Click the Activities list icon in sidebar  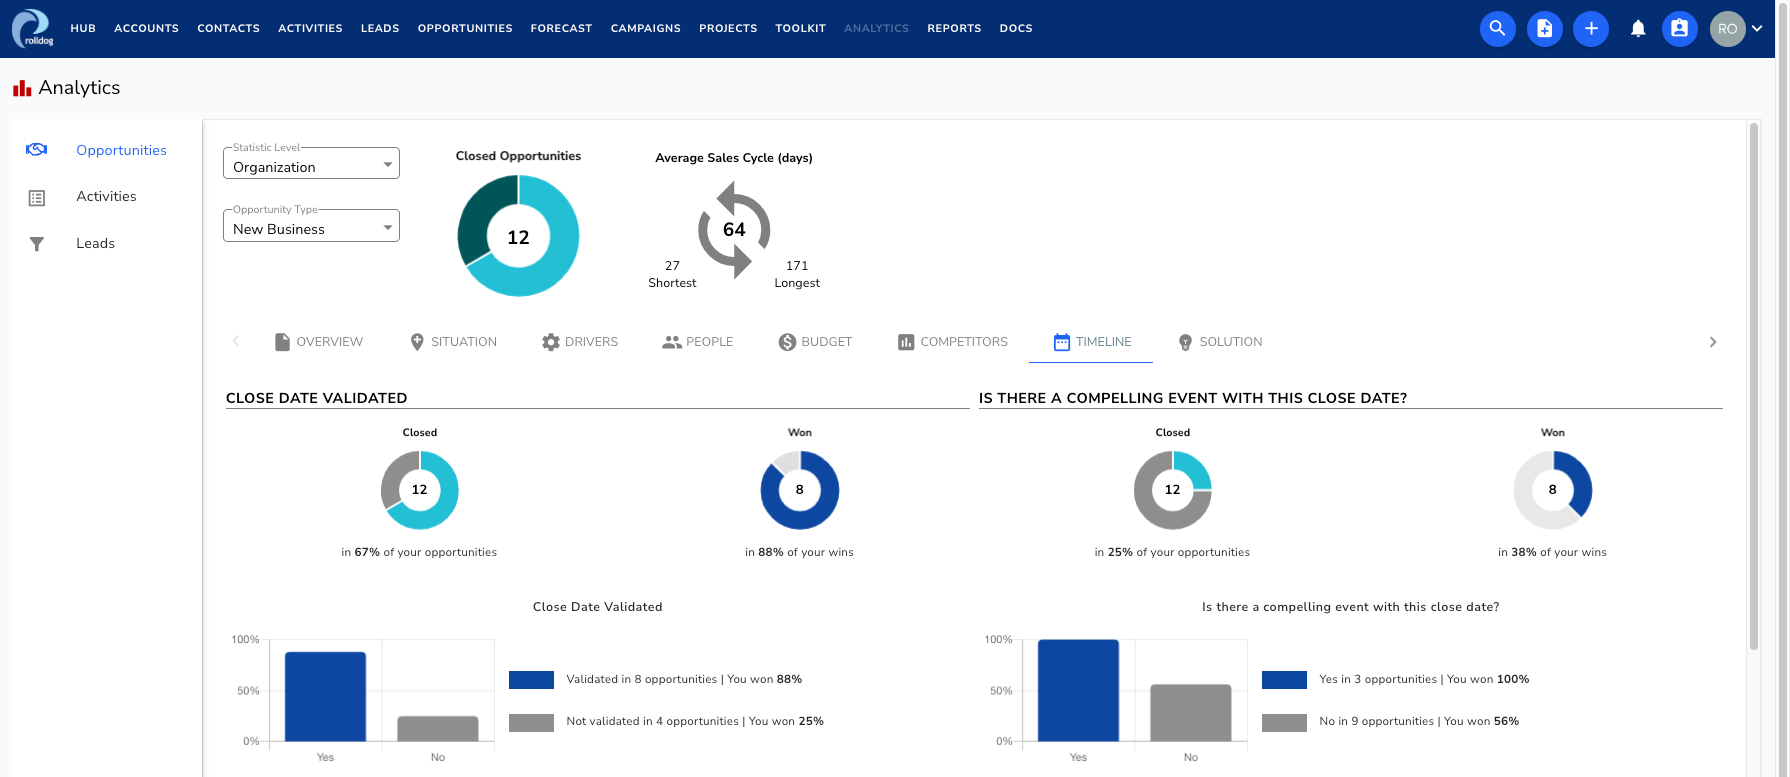[x=37, y=198]
